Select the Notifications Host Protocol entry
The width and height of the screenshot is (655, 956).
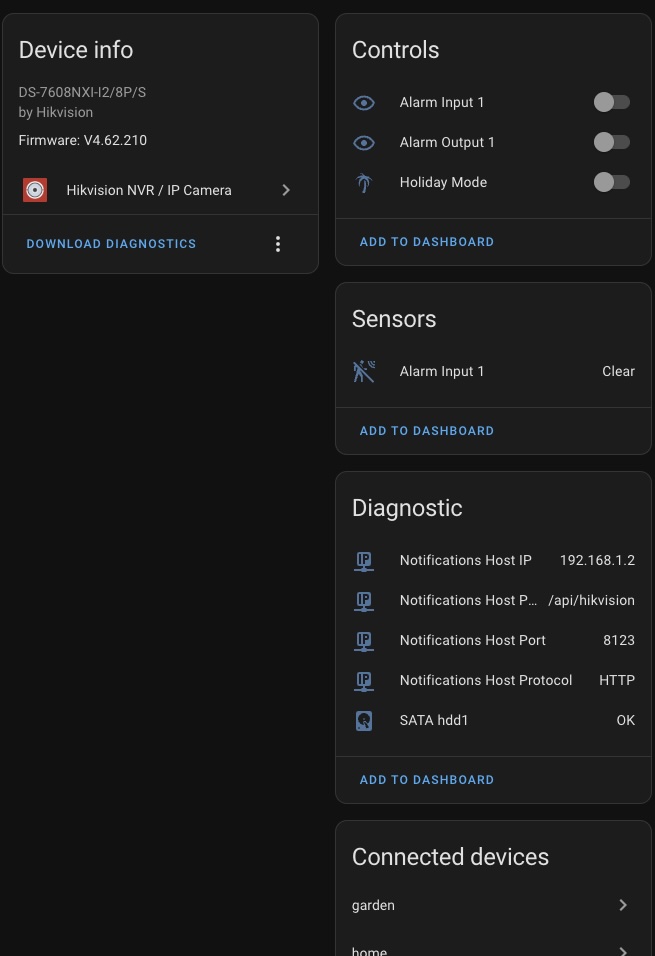click(493, 680)
